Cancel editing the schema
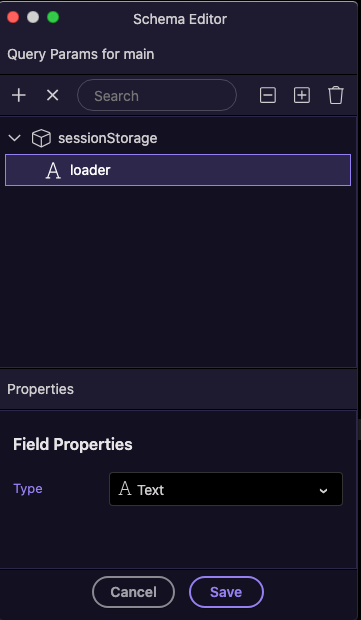361x620 pixels. (133, 592)
